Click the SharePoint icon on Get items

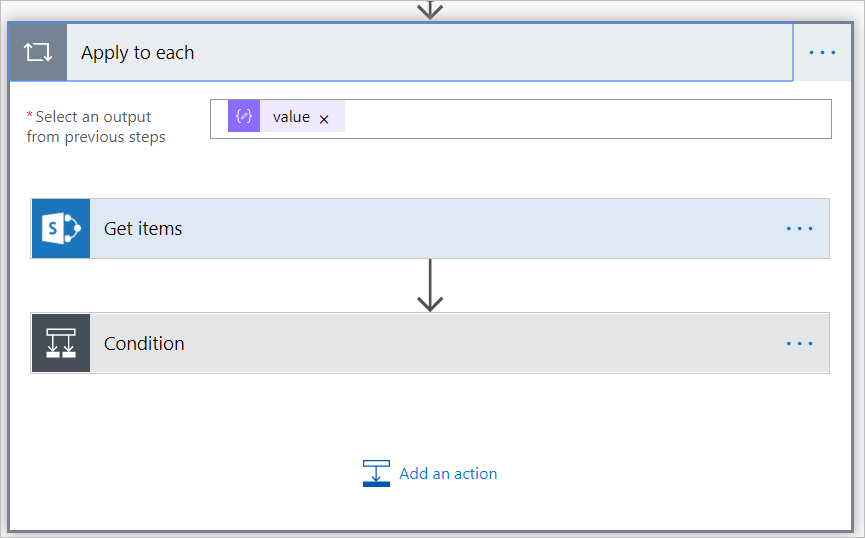(61, 229)
